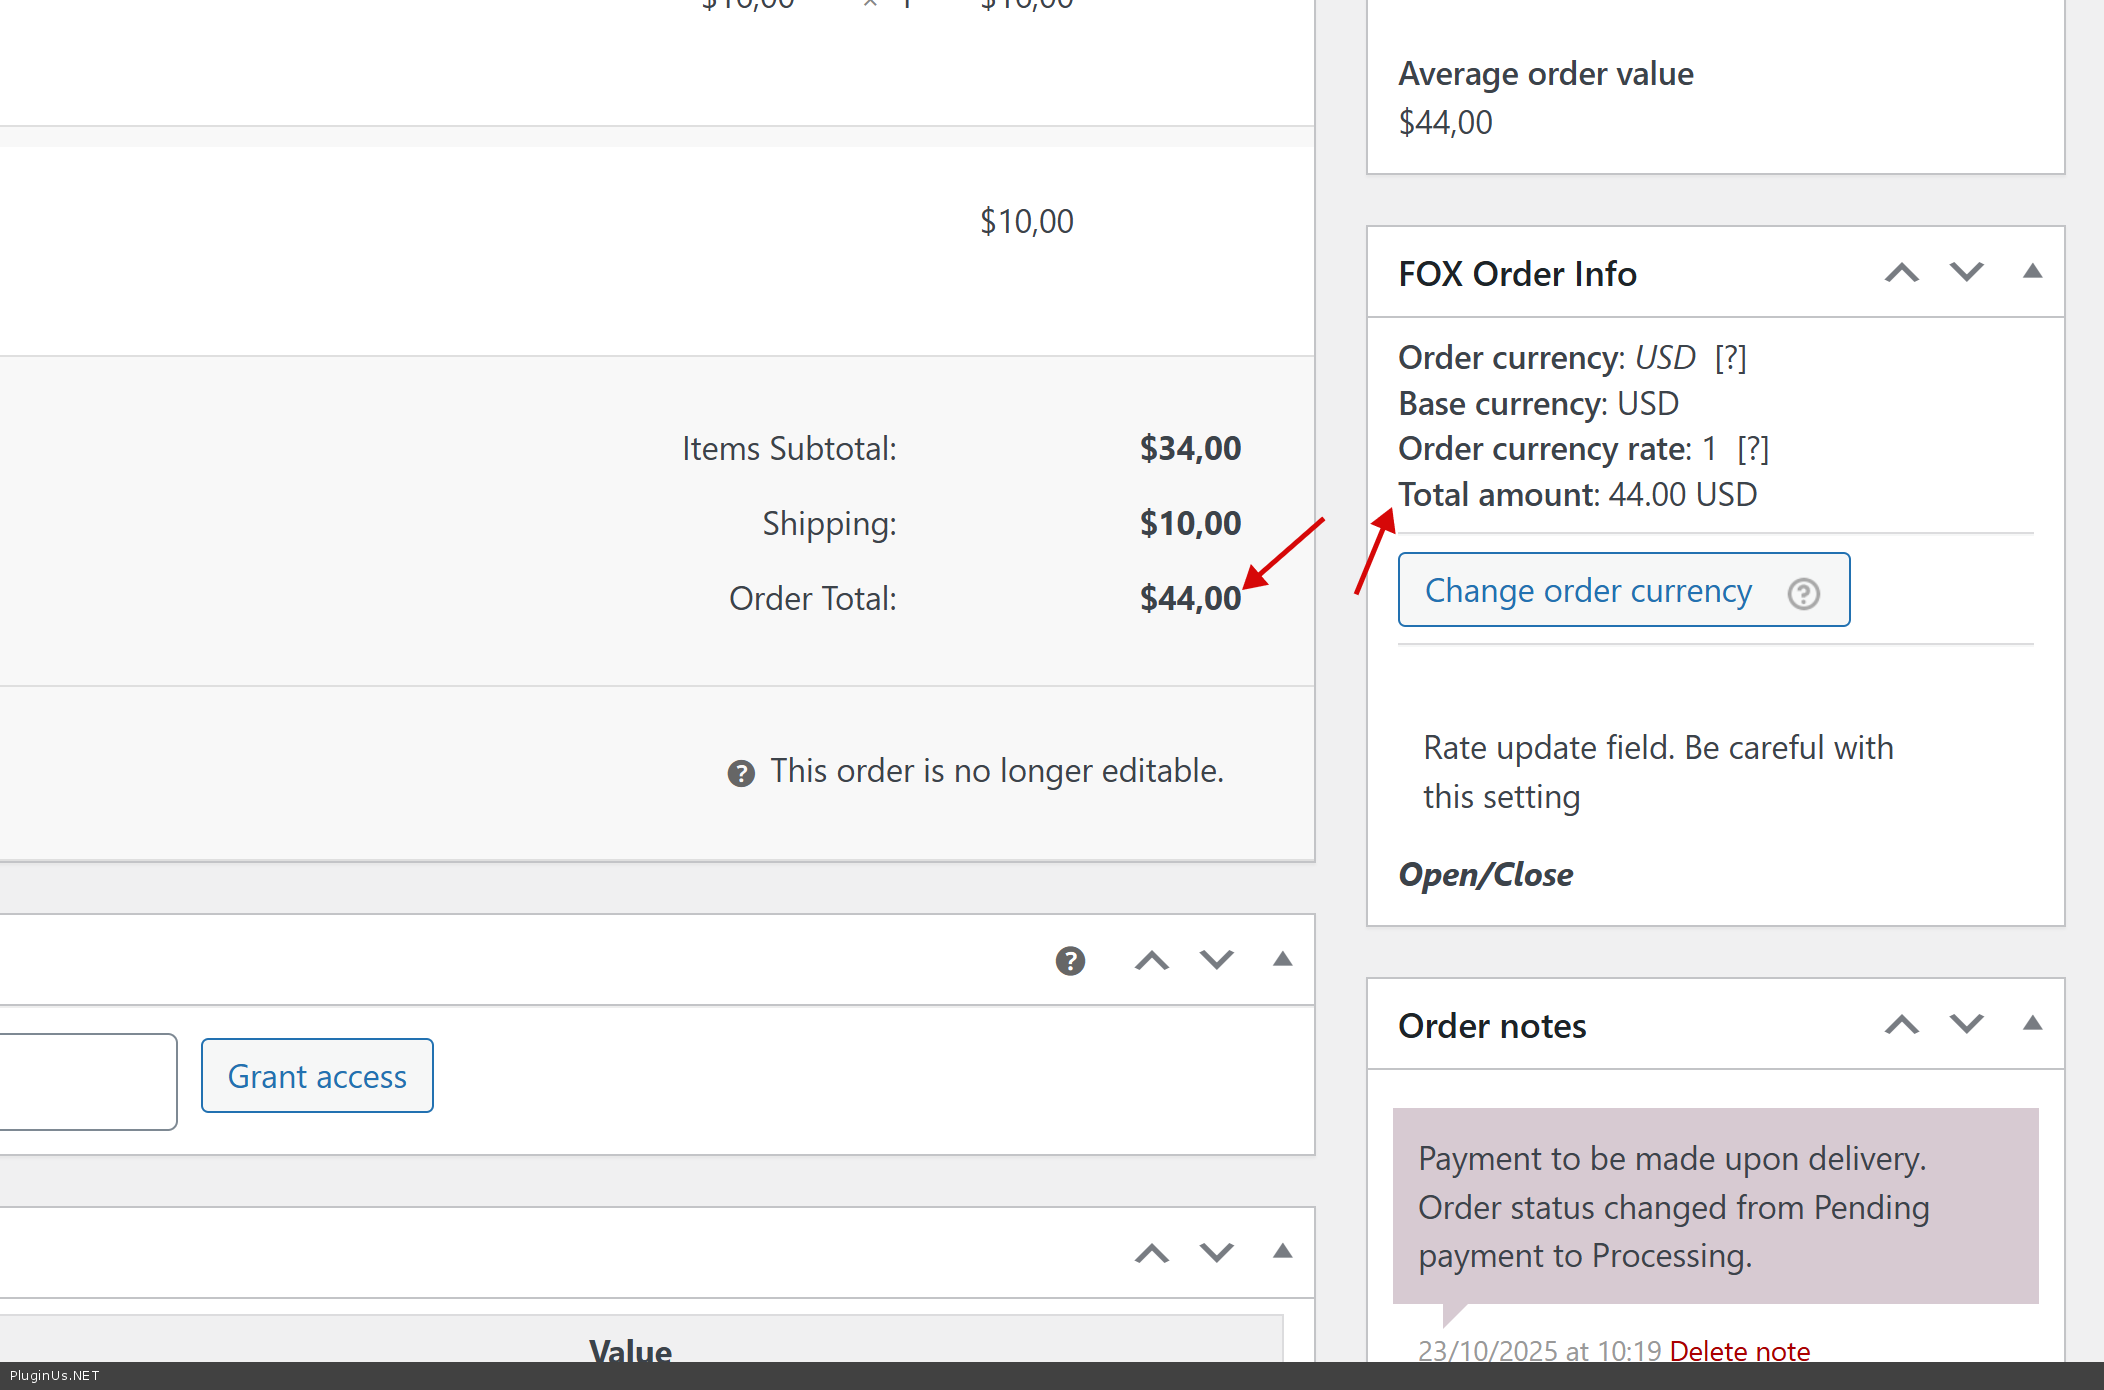2104x1390 pixels.
Task: Click help icon in Change order currency button
Action: [1803, 593]
